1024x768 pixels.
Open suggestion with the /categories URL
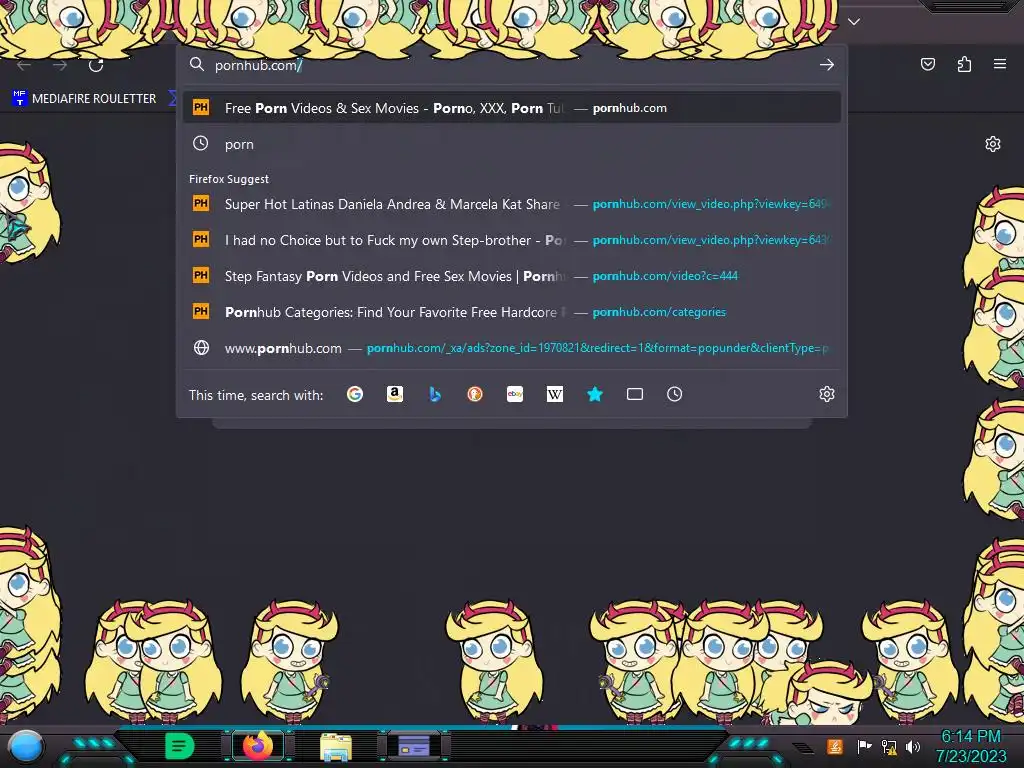tap(512, 312)
